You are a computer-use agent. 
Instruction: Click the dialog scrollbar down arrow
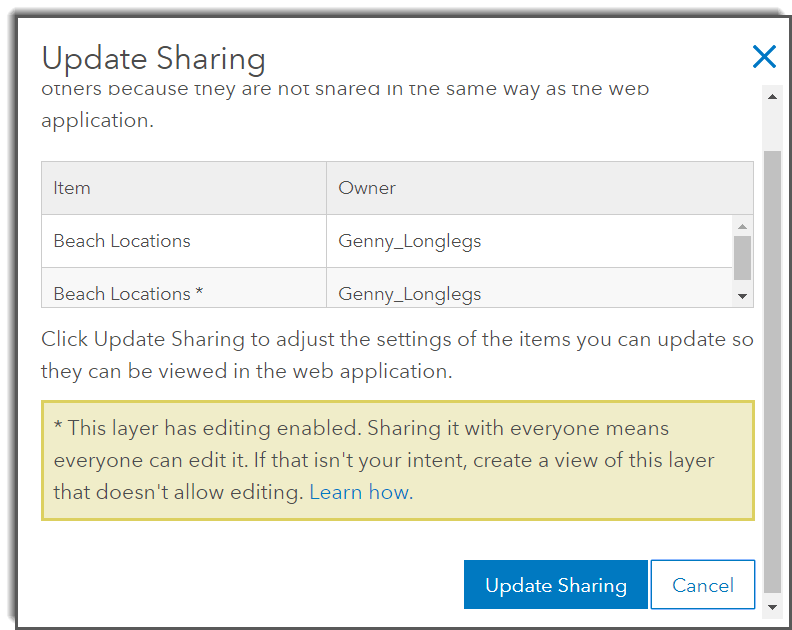(x=771, y=607)
